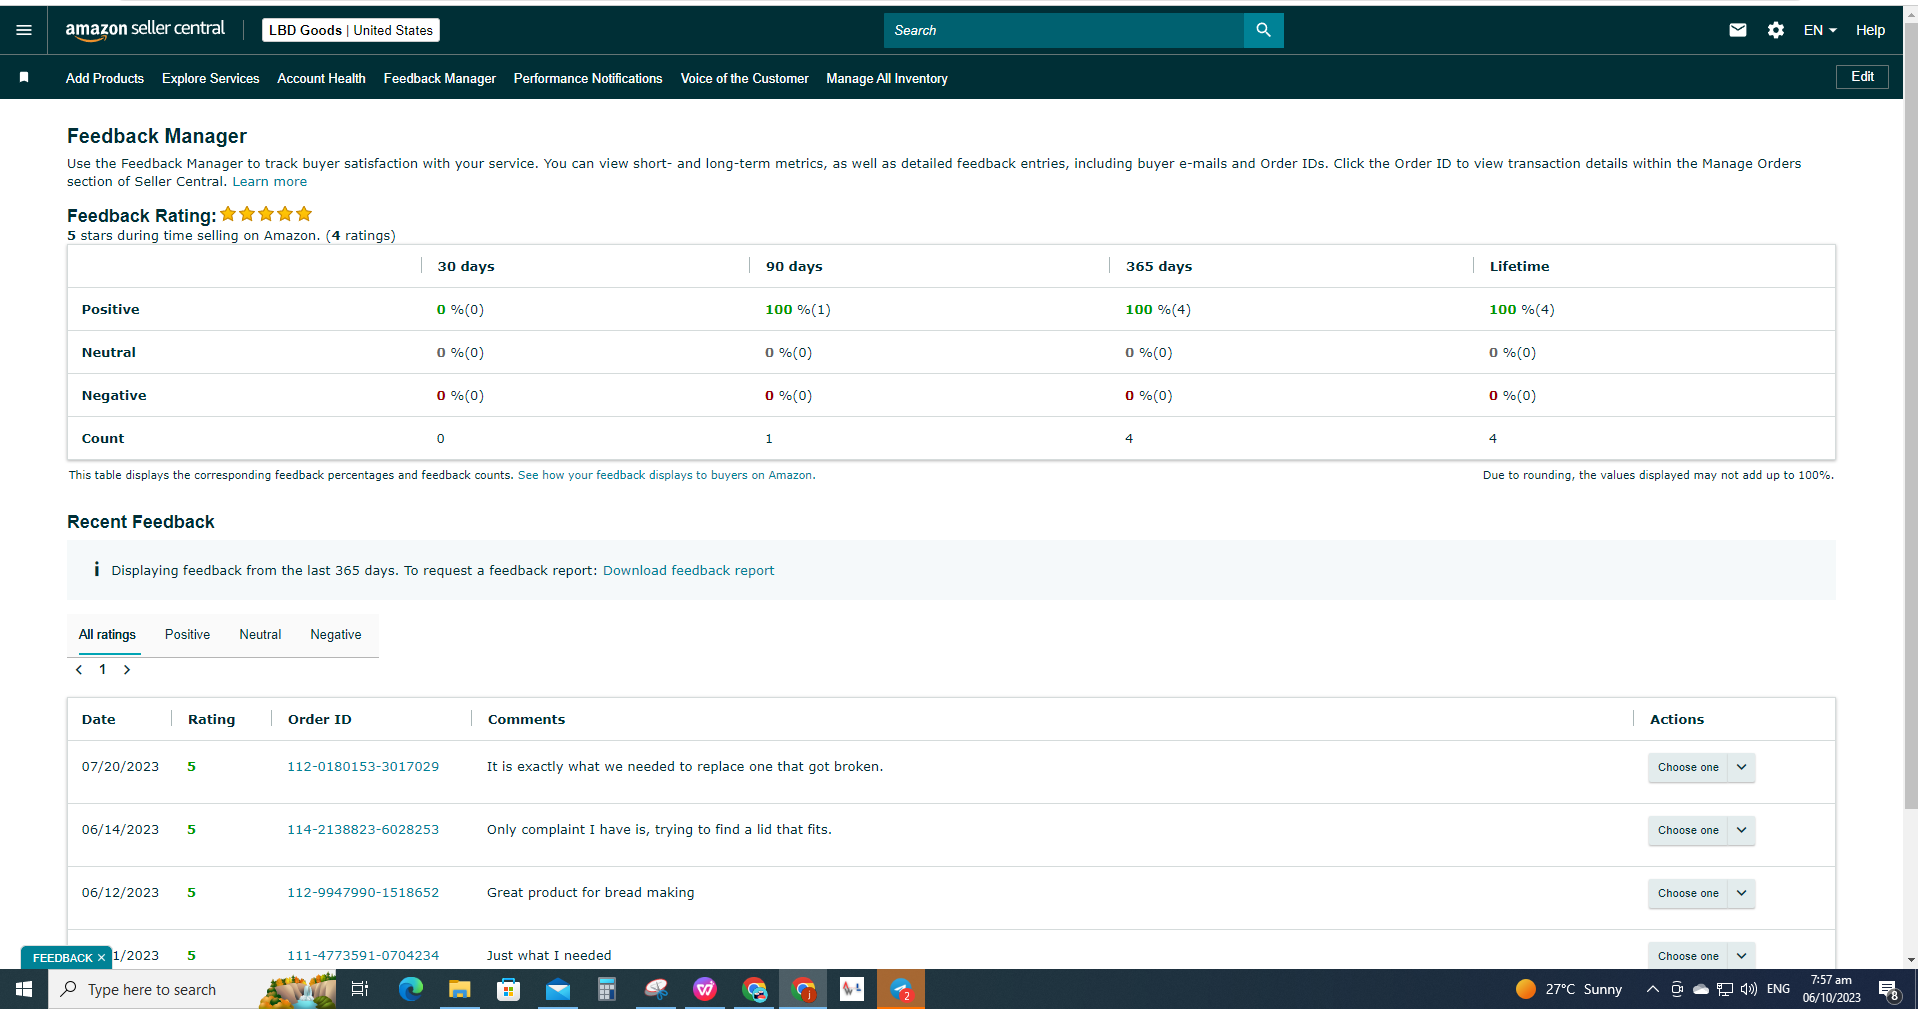The height and width of the screenshot is (1009, 1918).
Task: Open Calculator from taskbar
Action: click(x=606, y=989)
